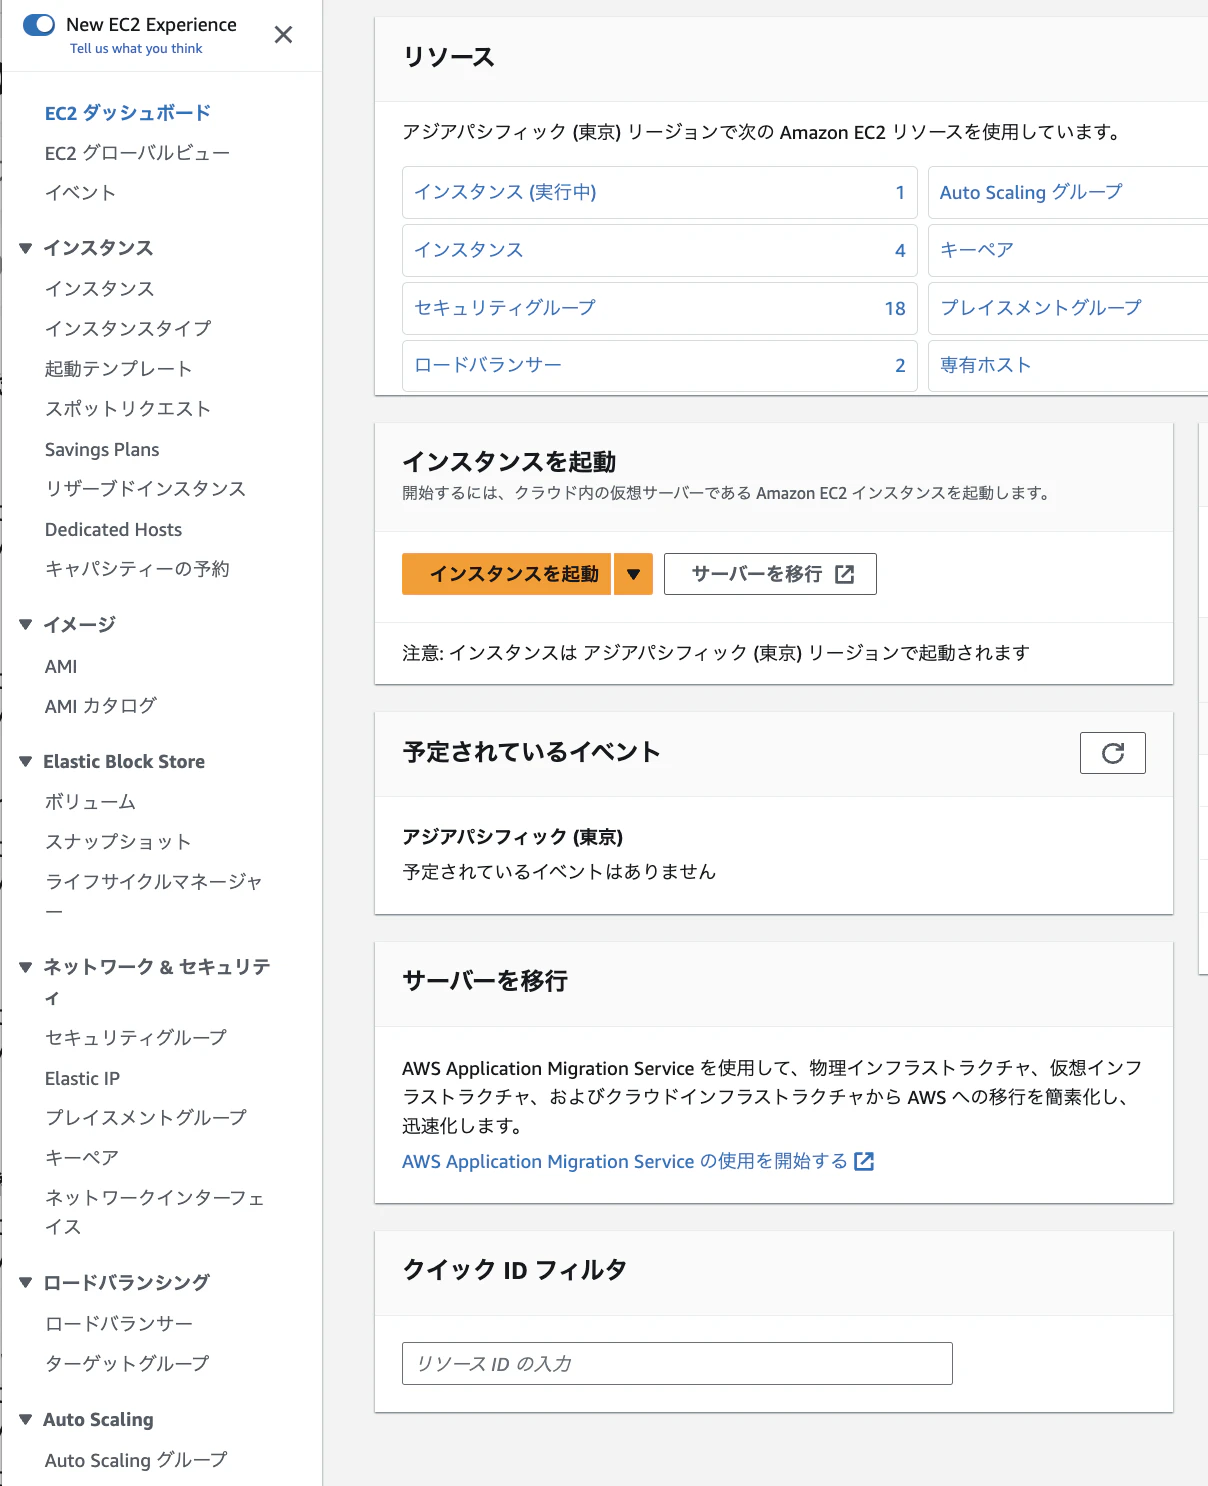Collapse the ロードバランシング section triangle

(26, 1283)
